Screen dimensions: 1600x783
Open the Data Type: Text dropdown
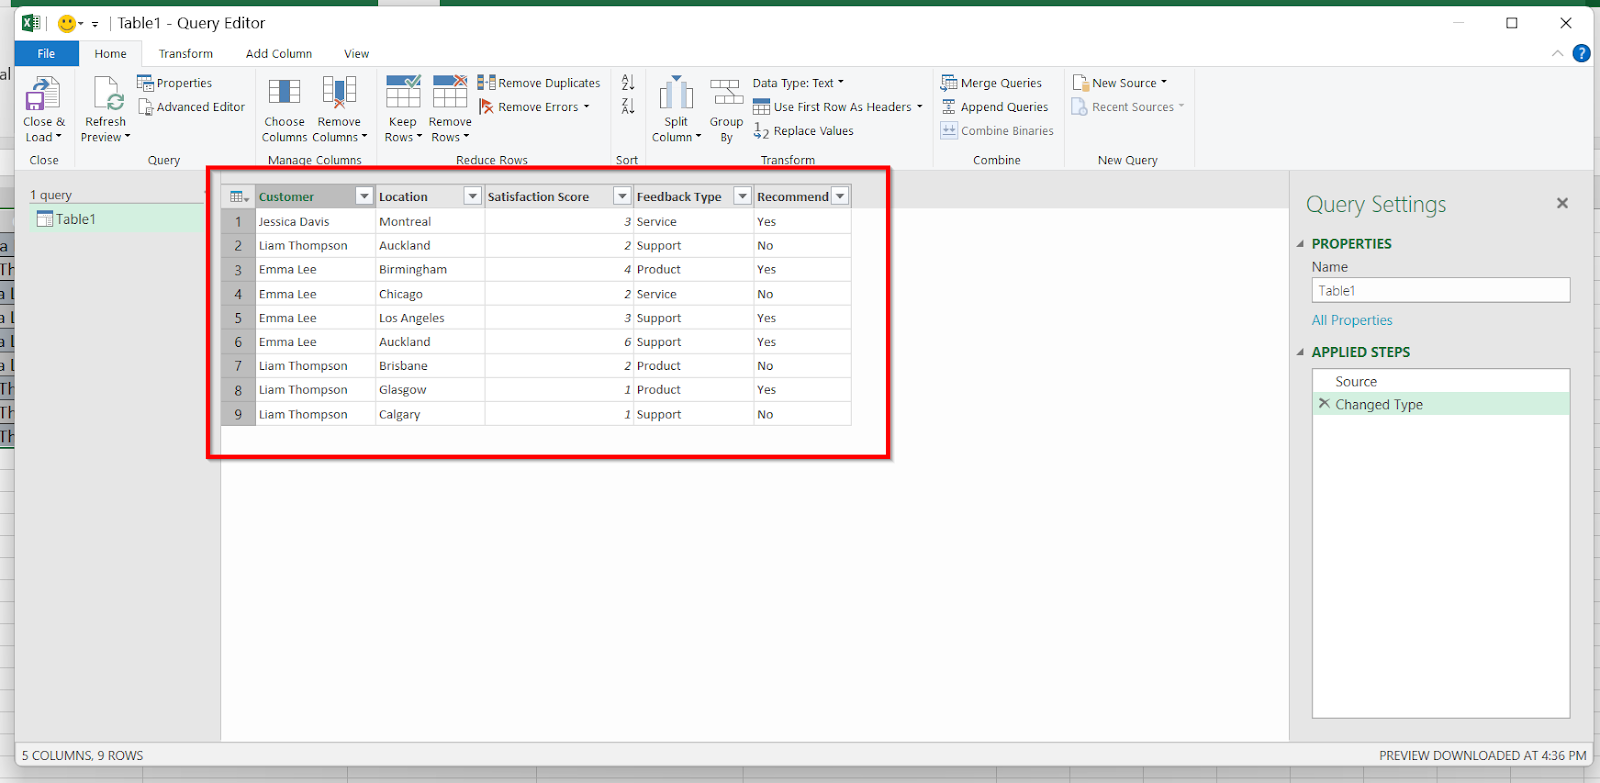pyautogui.click(x=798, y=83)
